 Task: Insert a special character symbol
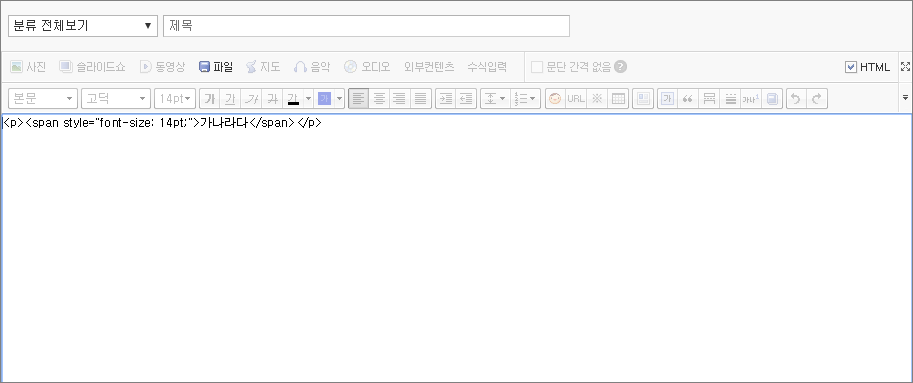click(597, 99)
